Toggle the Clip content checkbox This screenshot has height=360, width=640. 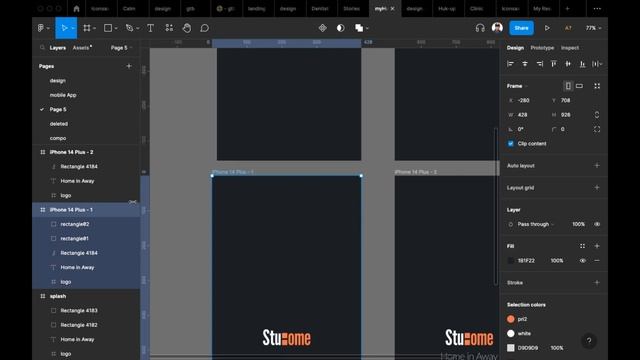(511, 144)
